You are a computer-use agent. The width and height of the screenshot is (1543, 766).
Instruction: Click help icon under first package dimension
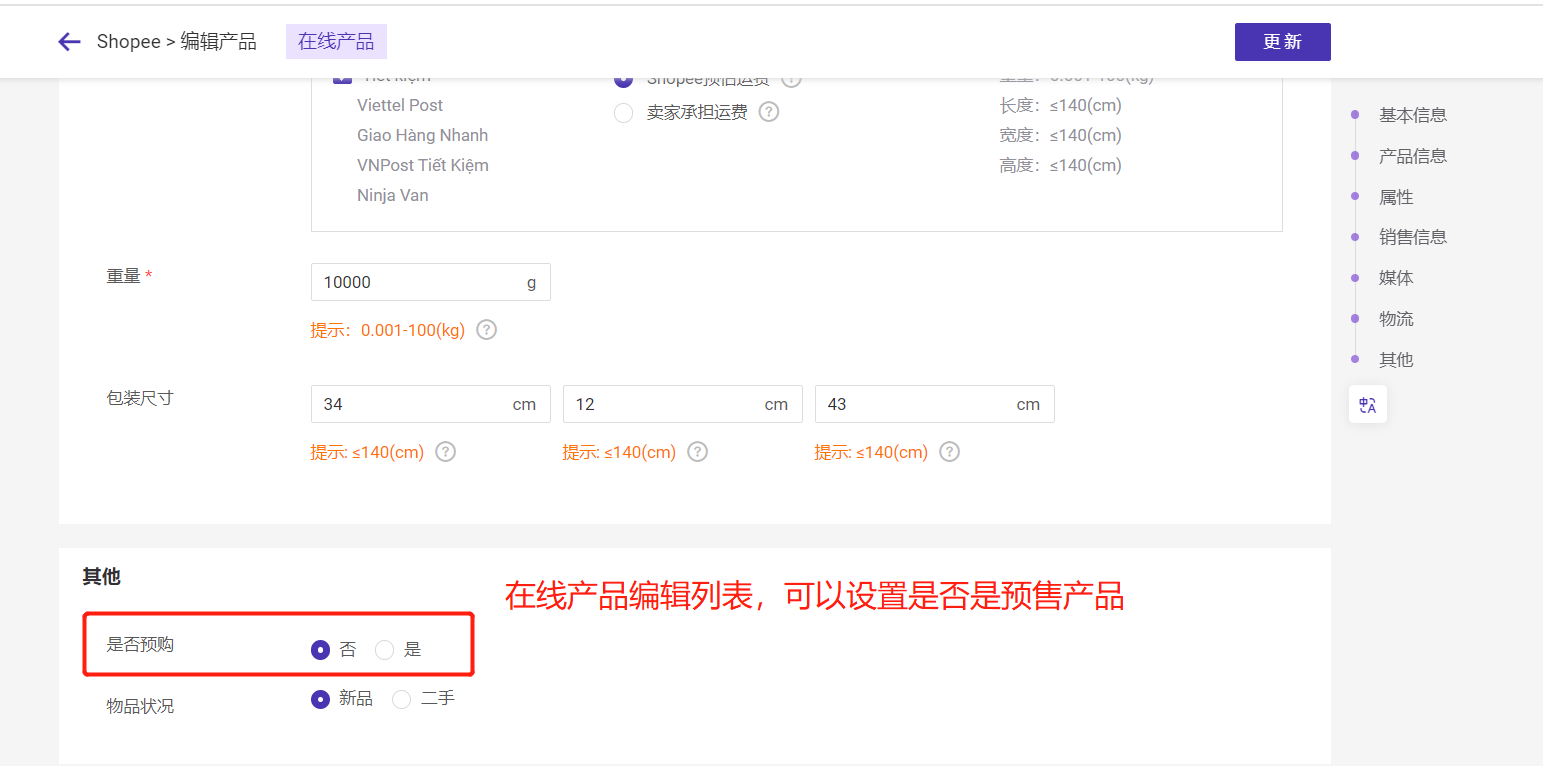(446, 452)
